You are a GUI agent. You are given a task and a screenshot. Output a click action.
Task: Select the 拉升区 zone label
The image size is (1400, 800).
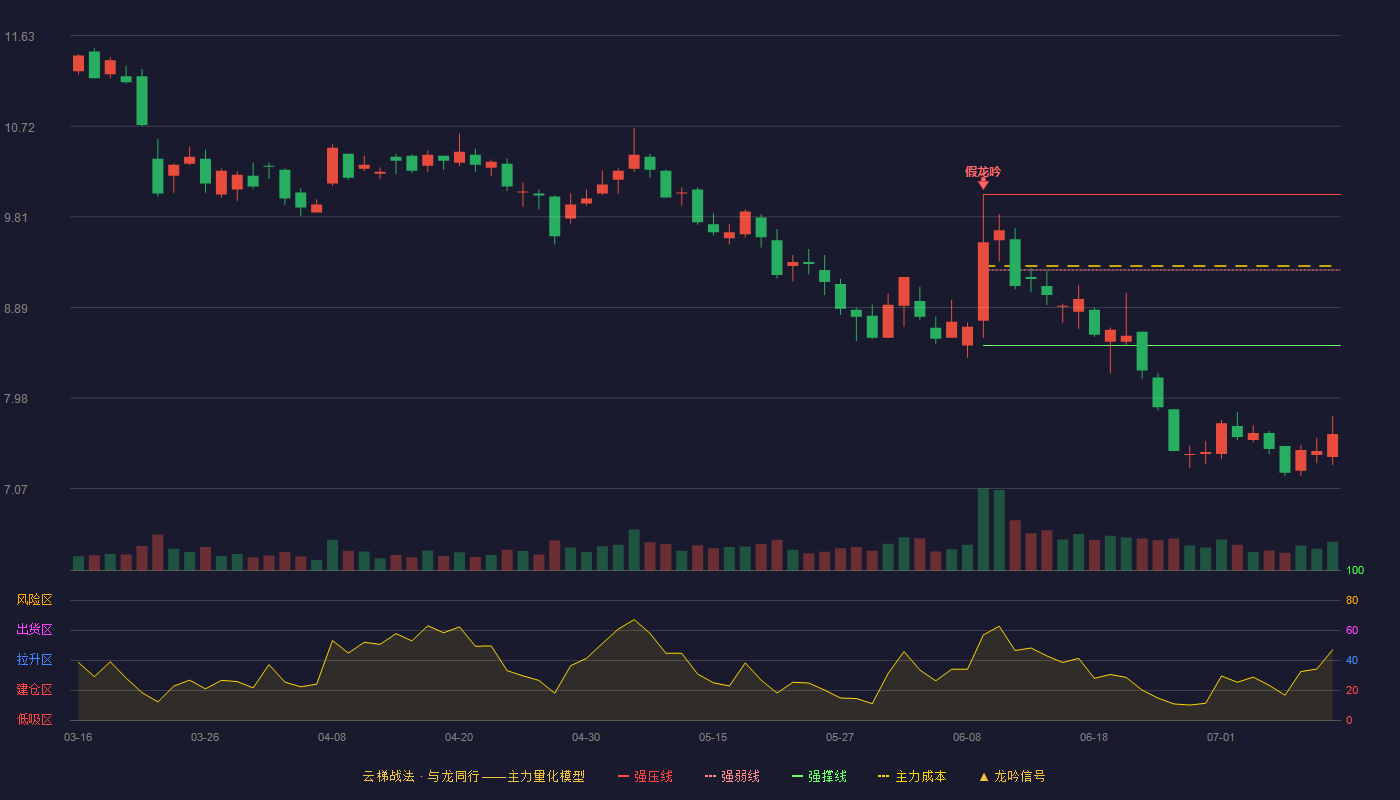[x=34, y=660]
